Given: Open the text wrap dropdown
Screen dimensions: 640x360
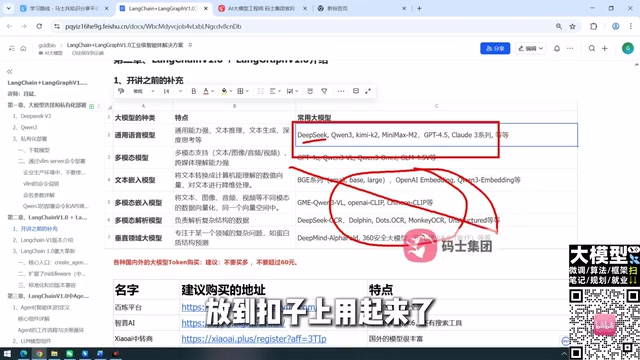Looking at the screenshot, I should [292, 91].
